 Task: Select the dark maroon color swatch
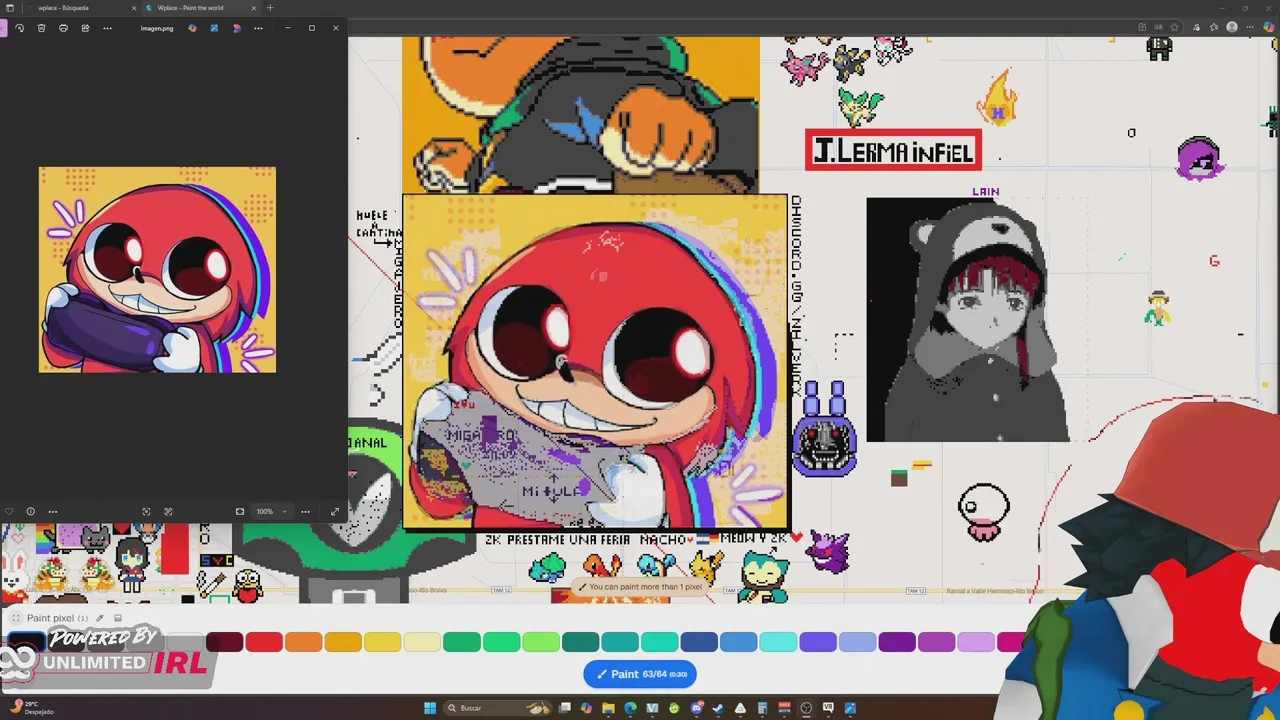[225, 642]
